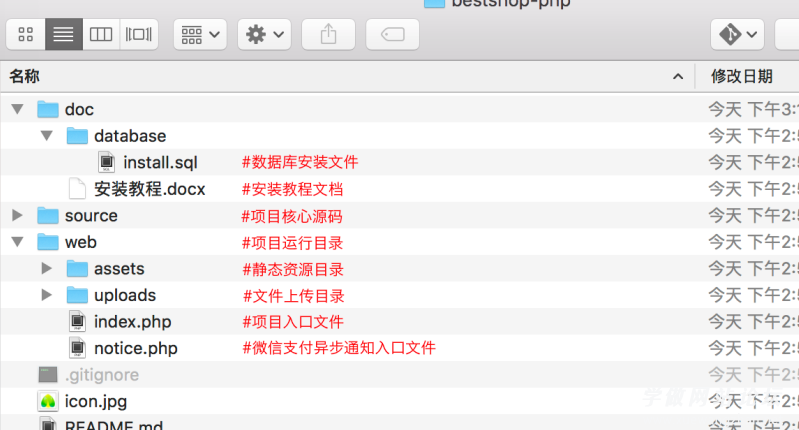This screenshot has height=430, width=799.
Task: Expand the assets folder triangle
Action: [x=47, y=268]
